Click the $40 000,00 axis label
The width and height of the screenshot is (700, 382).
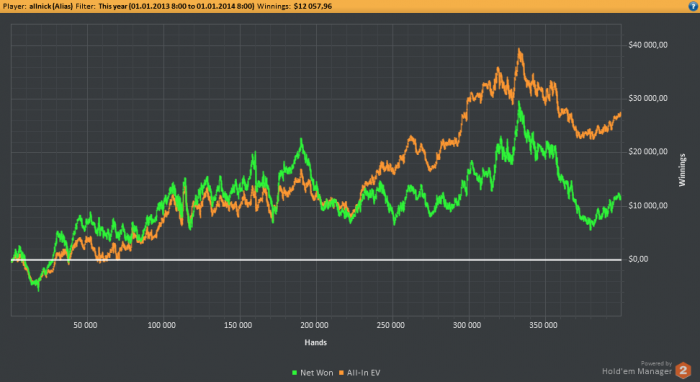[x=648, y=45]
